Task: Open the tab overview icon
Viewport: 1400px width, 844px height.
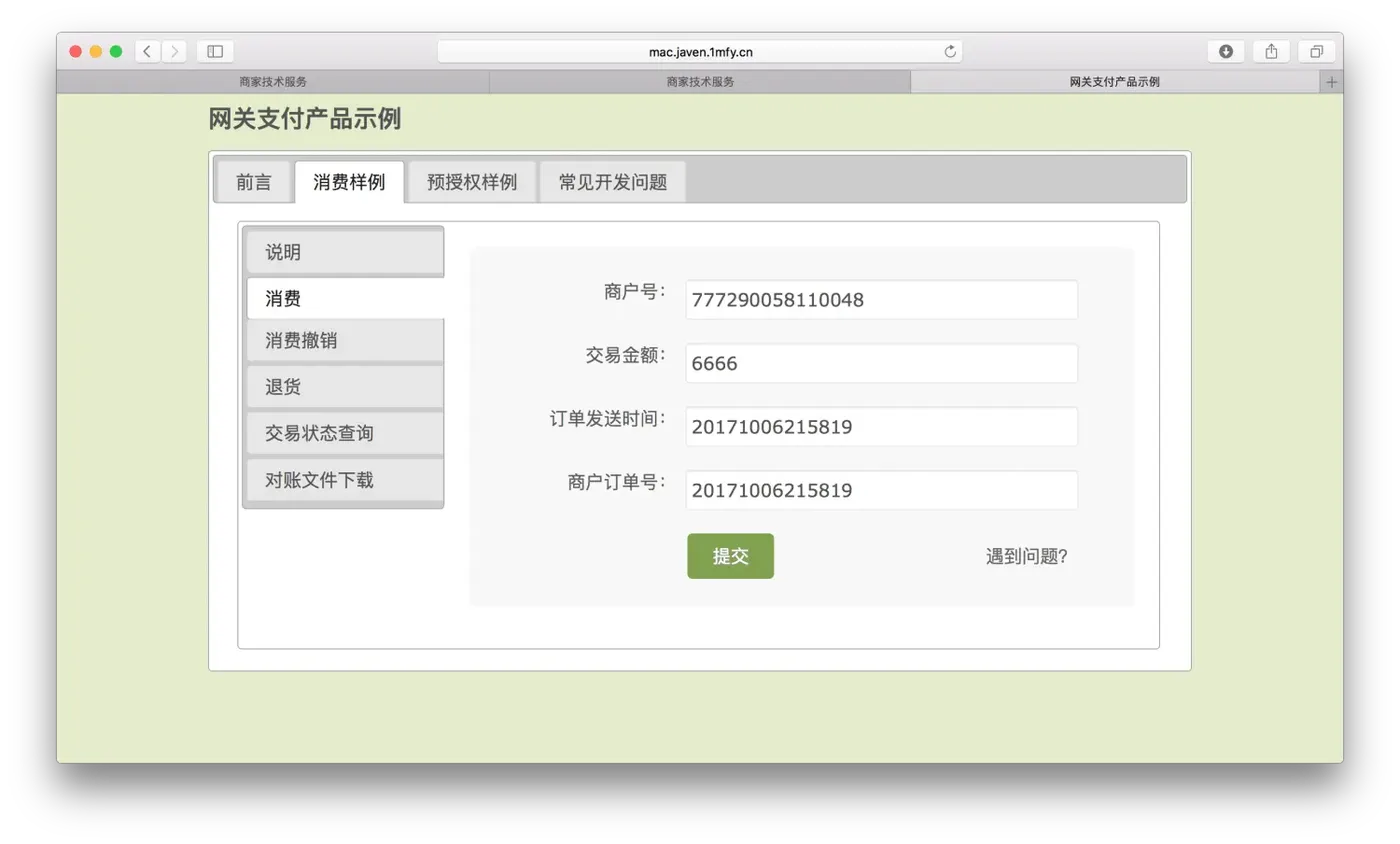Action: [1316, 51]
